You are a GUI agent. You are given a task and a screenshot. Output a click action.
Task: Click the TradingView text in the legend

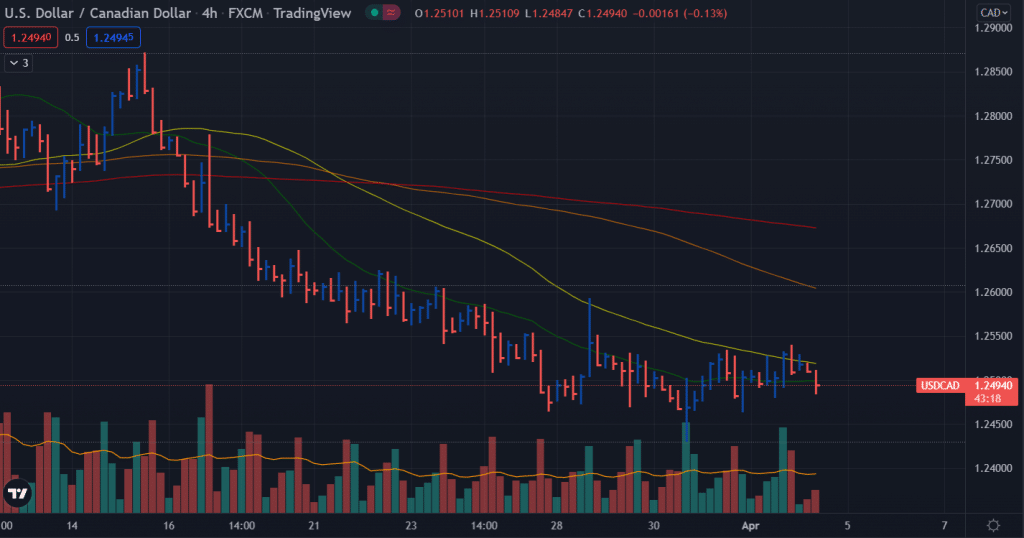(312, 13)
